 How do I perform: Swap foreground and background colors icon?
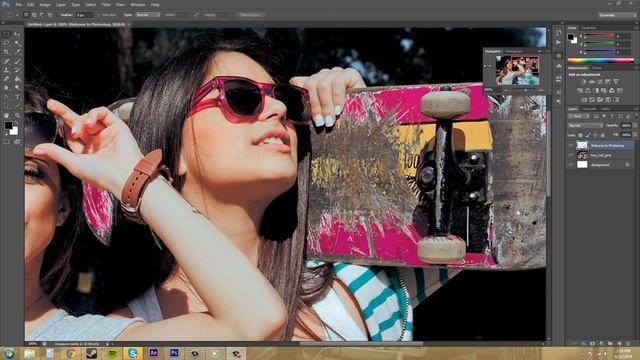[16, 122]
